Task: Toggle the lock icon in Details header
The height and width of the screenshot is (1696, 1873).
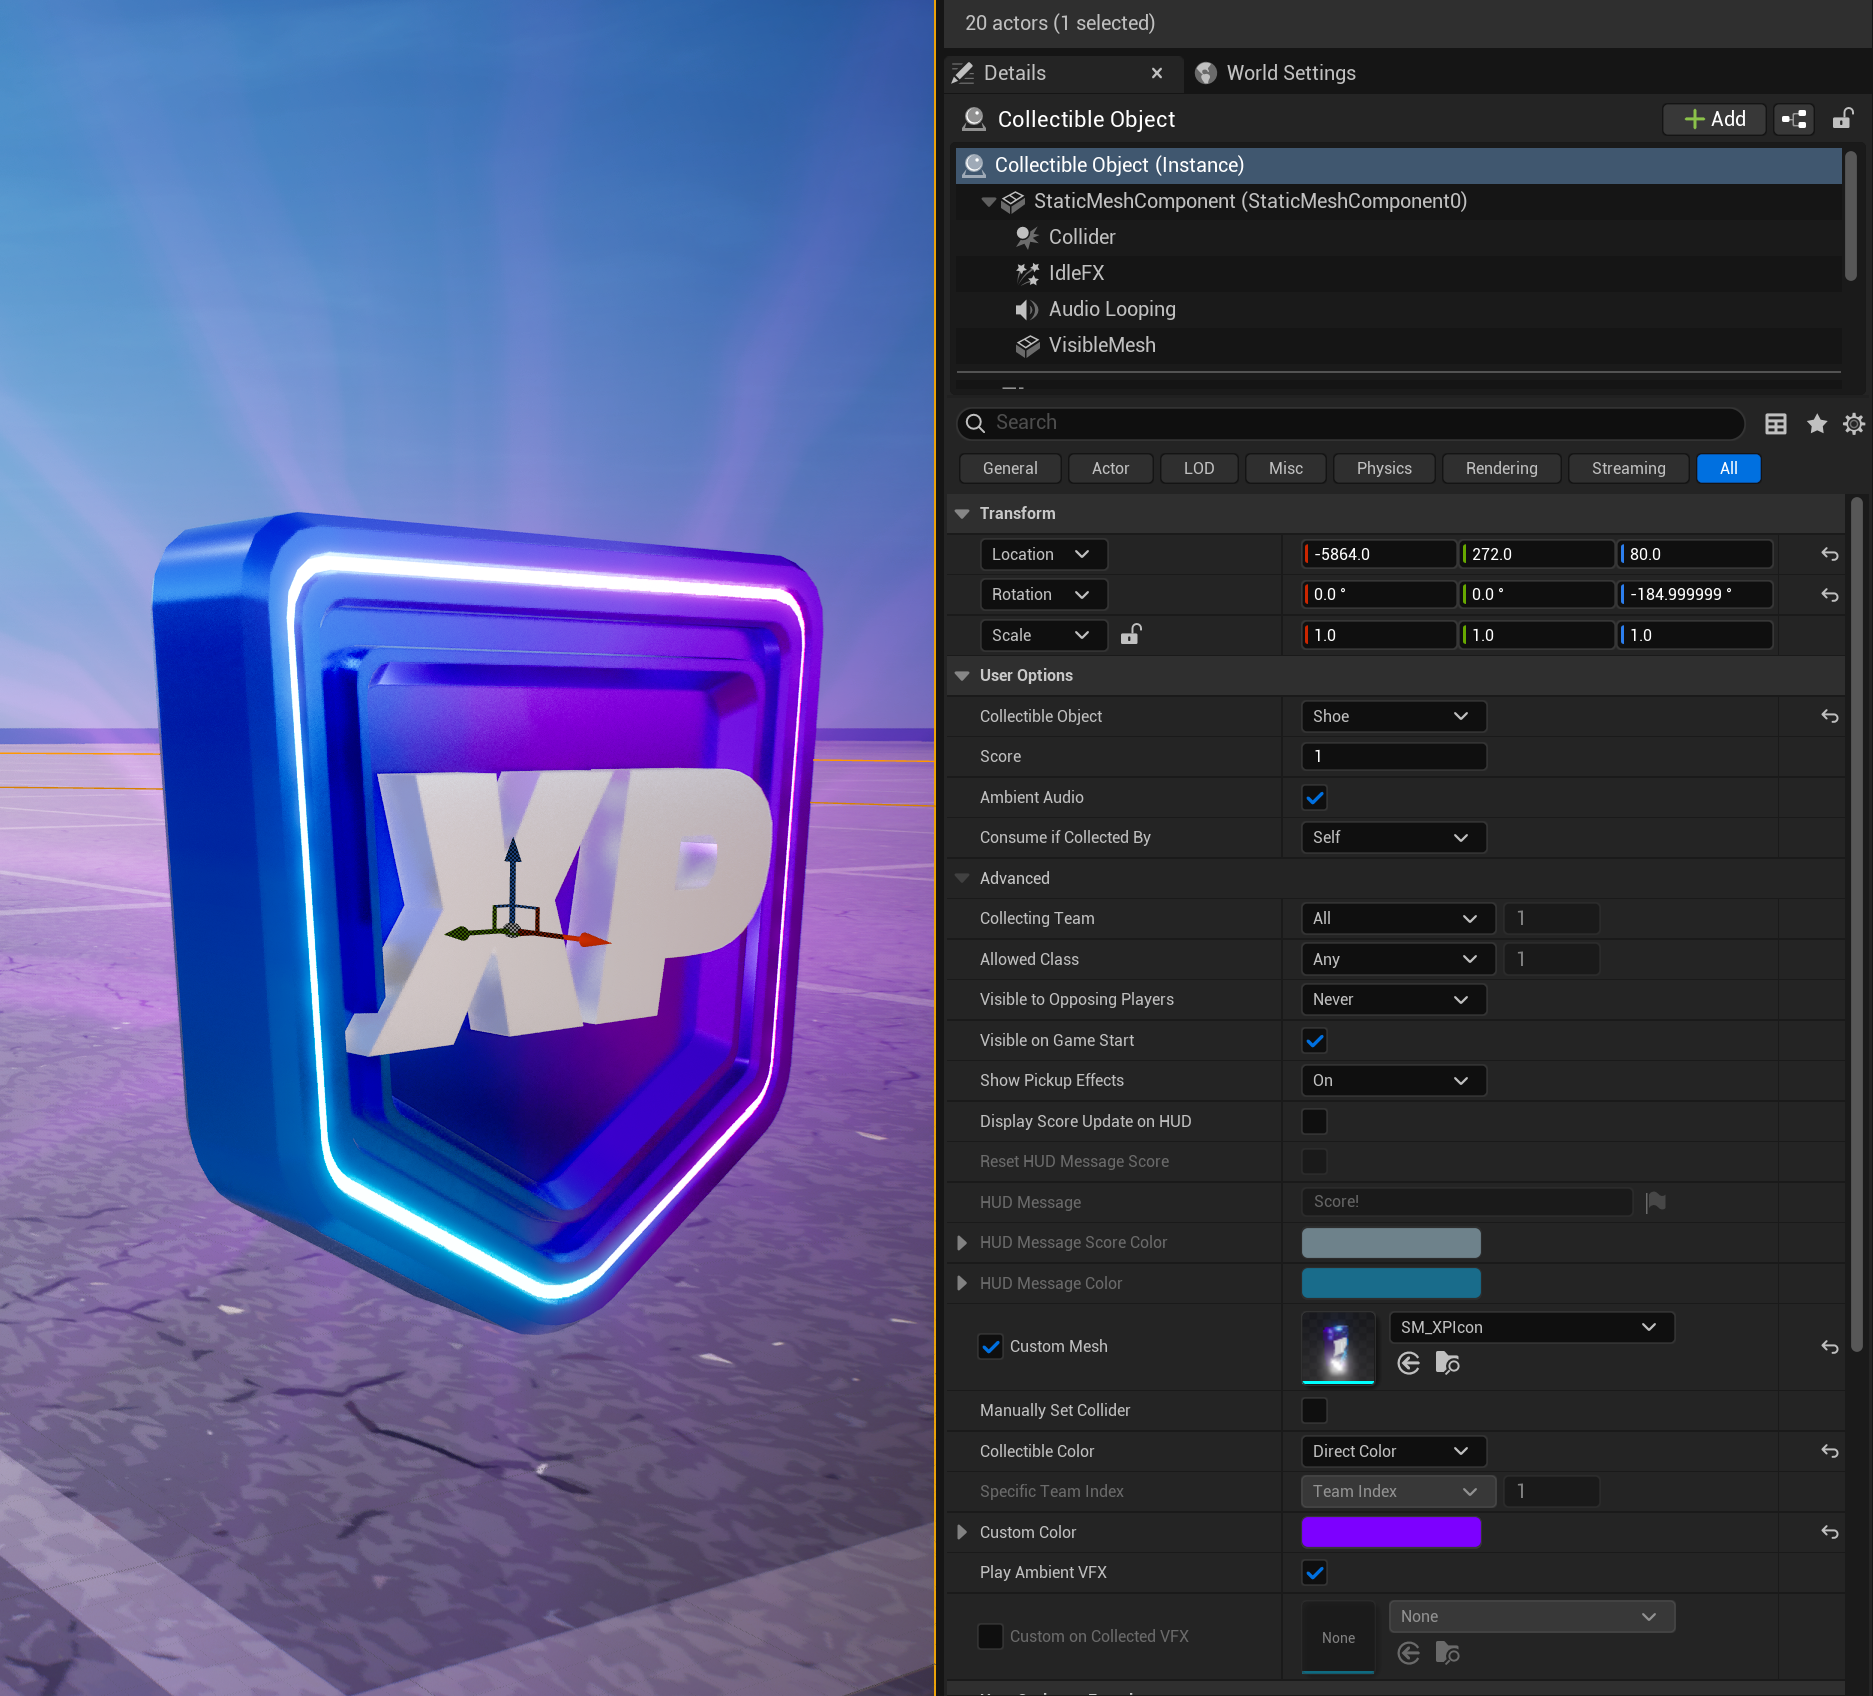Action: (1843, 119)
